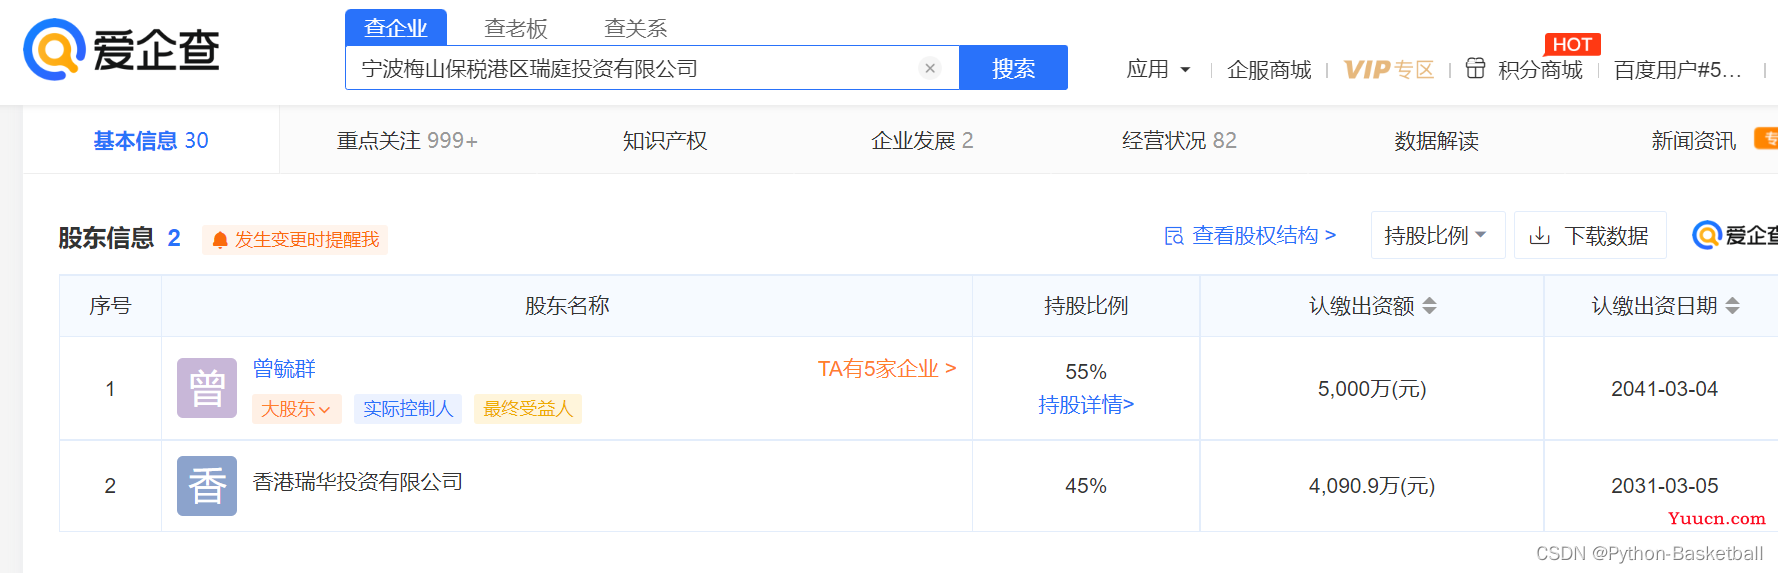Select the 查企业 search tab

[x=396, y=27]
